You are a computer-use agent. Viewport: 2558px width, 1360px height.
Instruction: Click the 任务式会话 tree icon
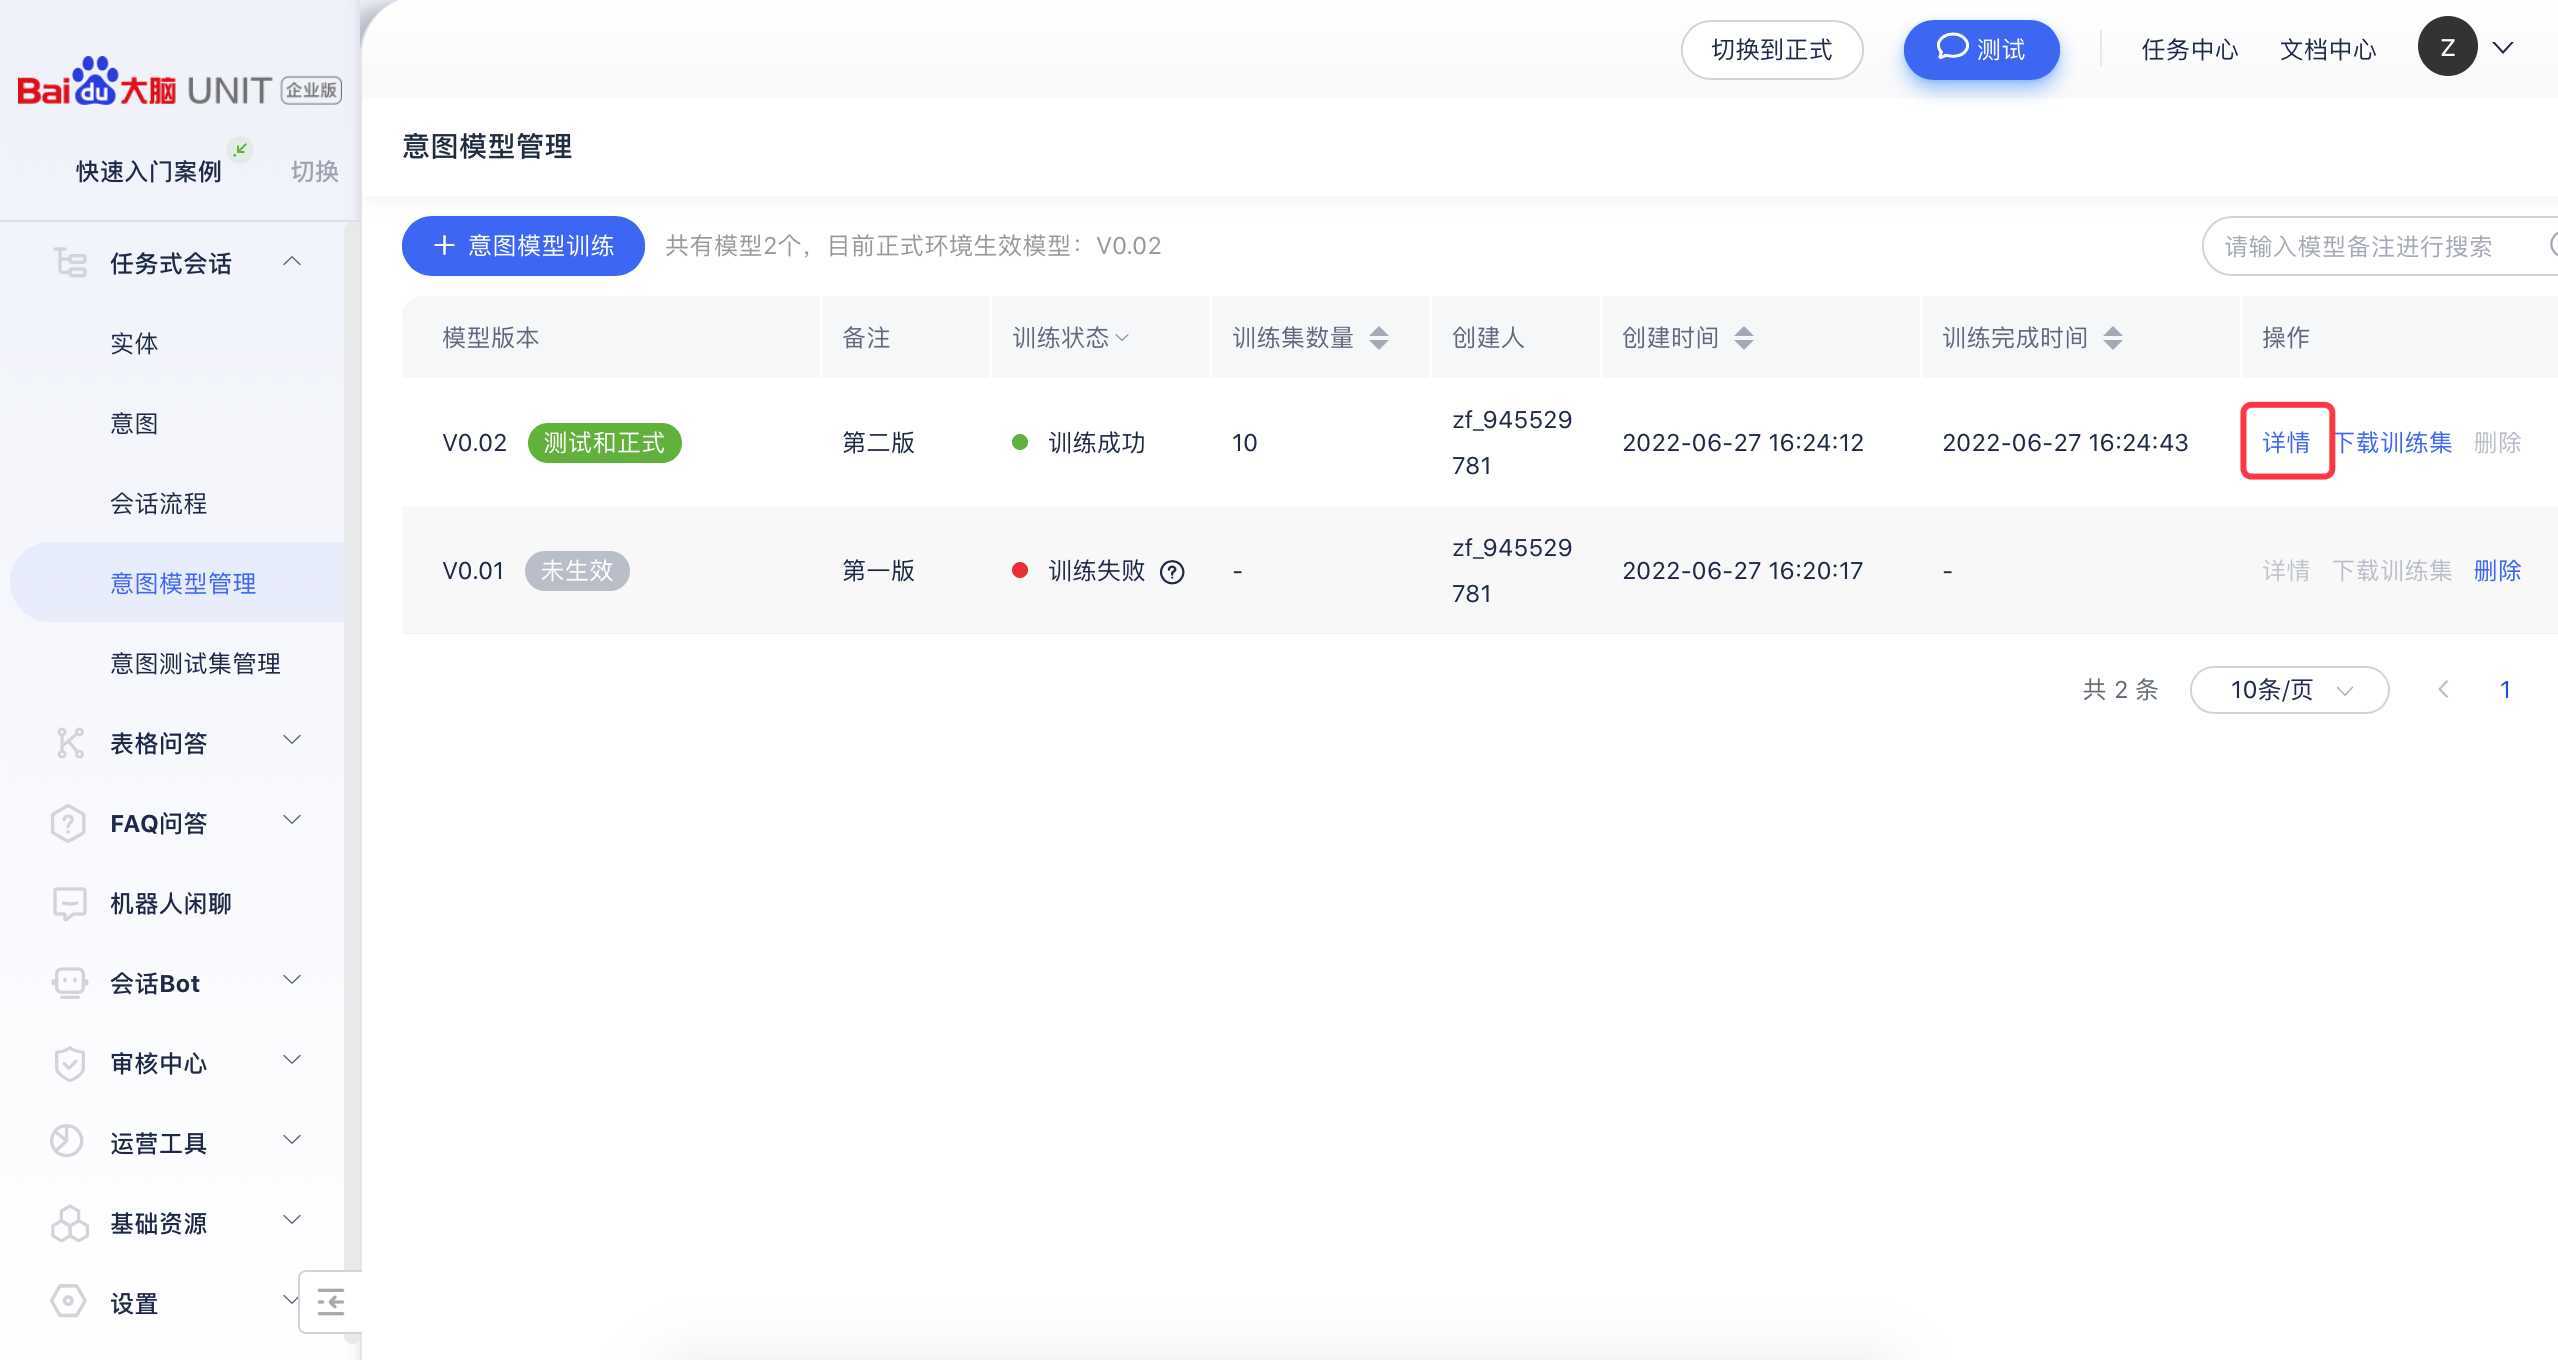click(70, 263)
